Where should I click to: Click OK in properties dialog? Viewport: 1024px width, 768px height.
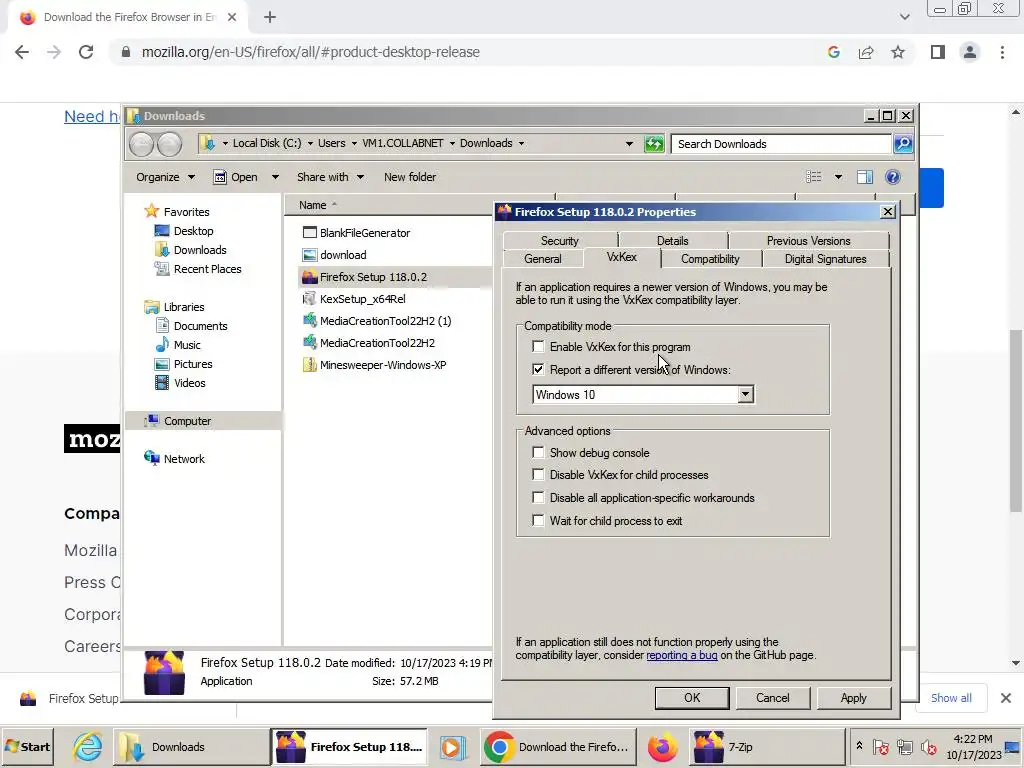pyautogui.click(x=692, y=698)
